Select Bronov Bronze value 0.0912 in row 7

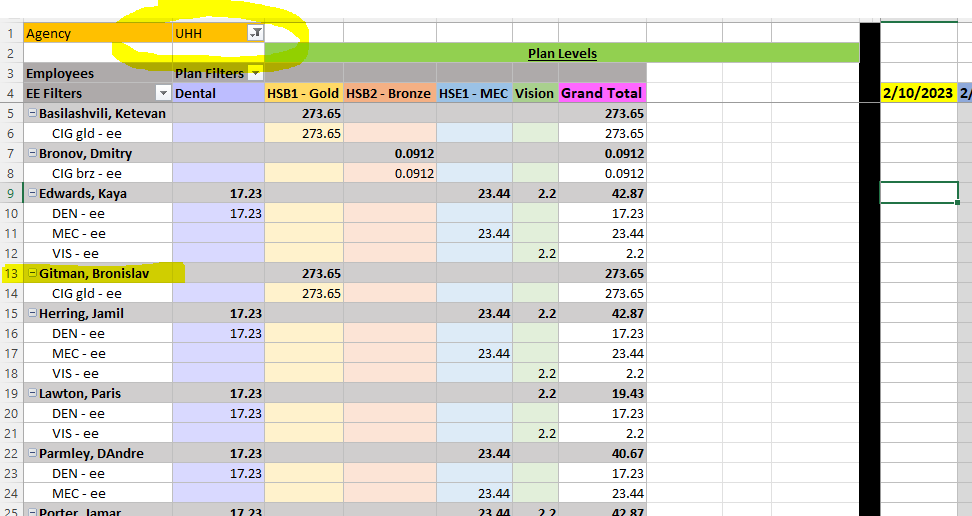(390, 153)
